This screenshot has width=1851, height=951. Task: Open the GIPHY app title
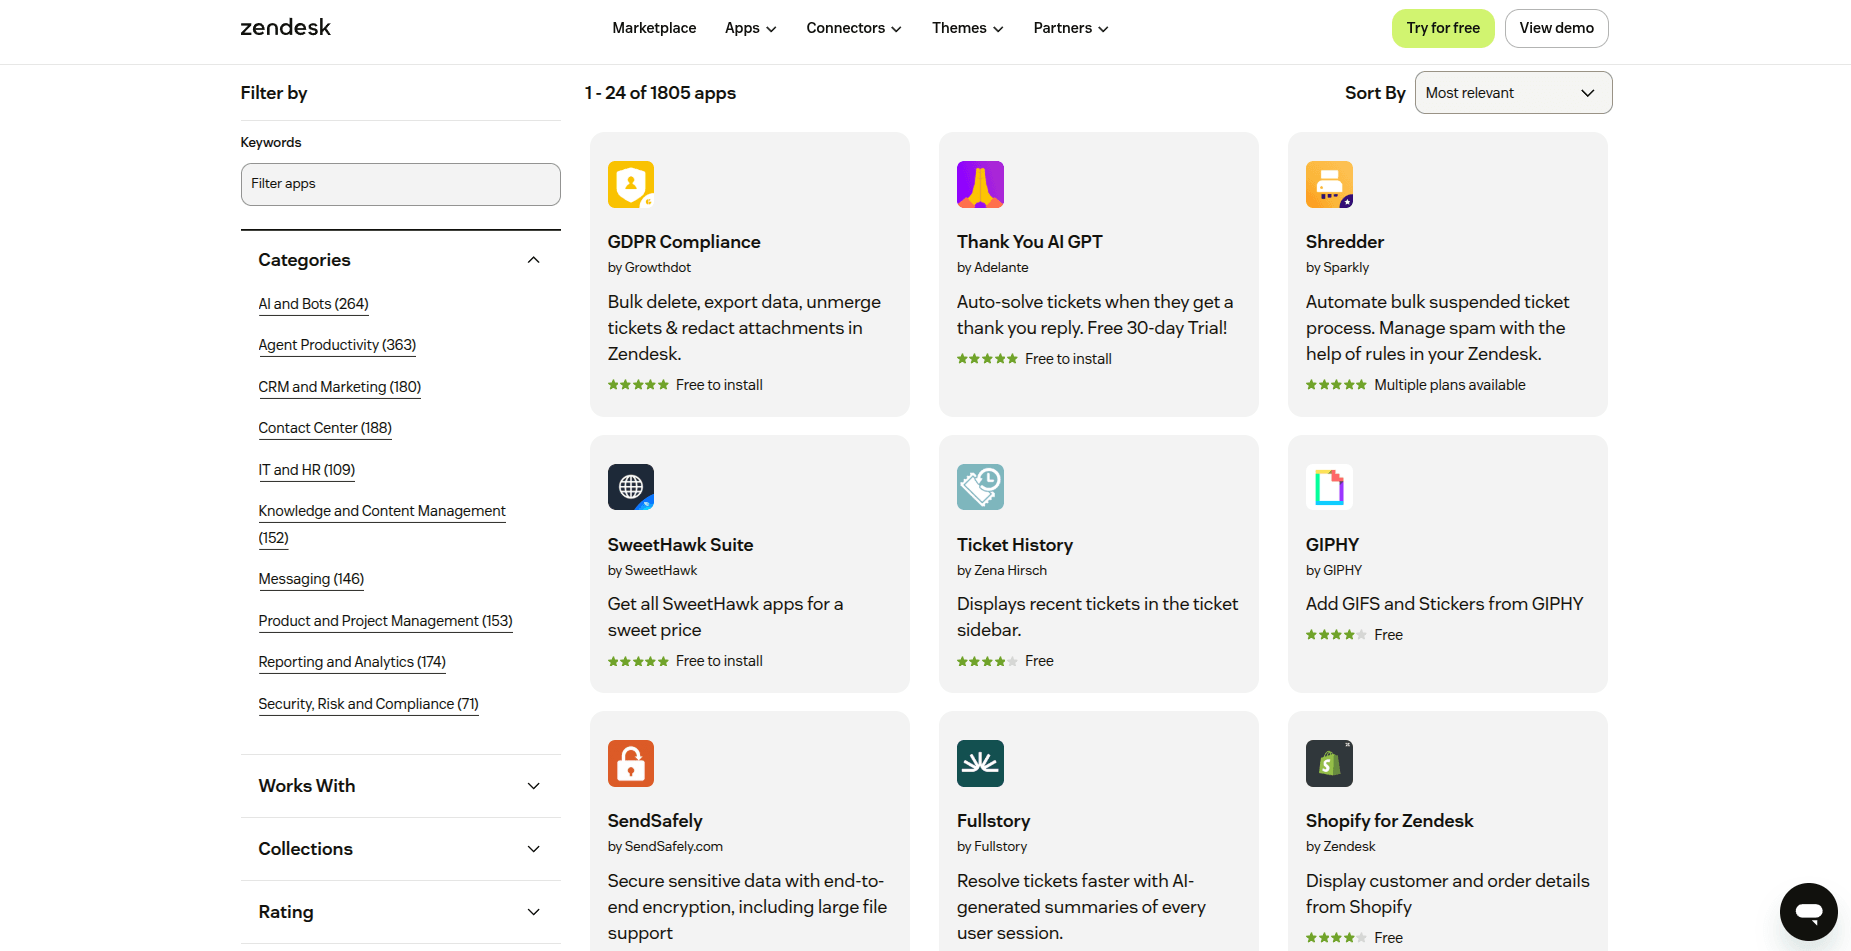coord(1332,545)
